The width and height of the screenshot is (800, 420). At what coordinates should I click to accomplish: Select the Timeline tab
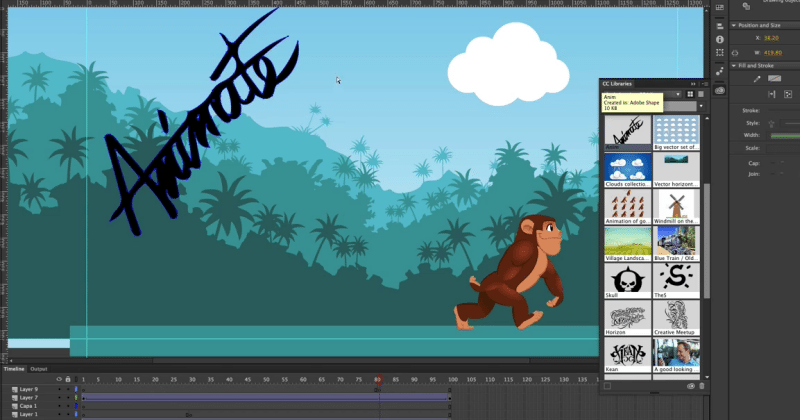(14, 369)
